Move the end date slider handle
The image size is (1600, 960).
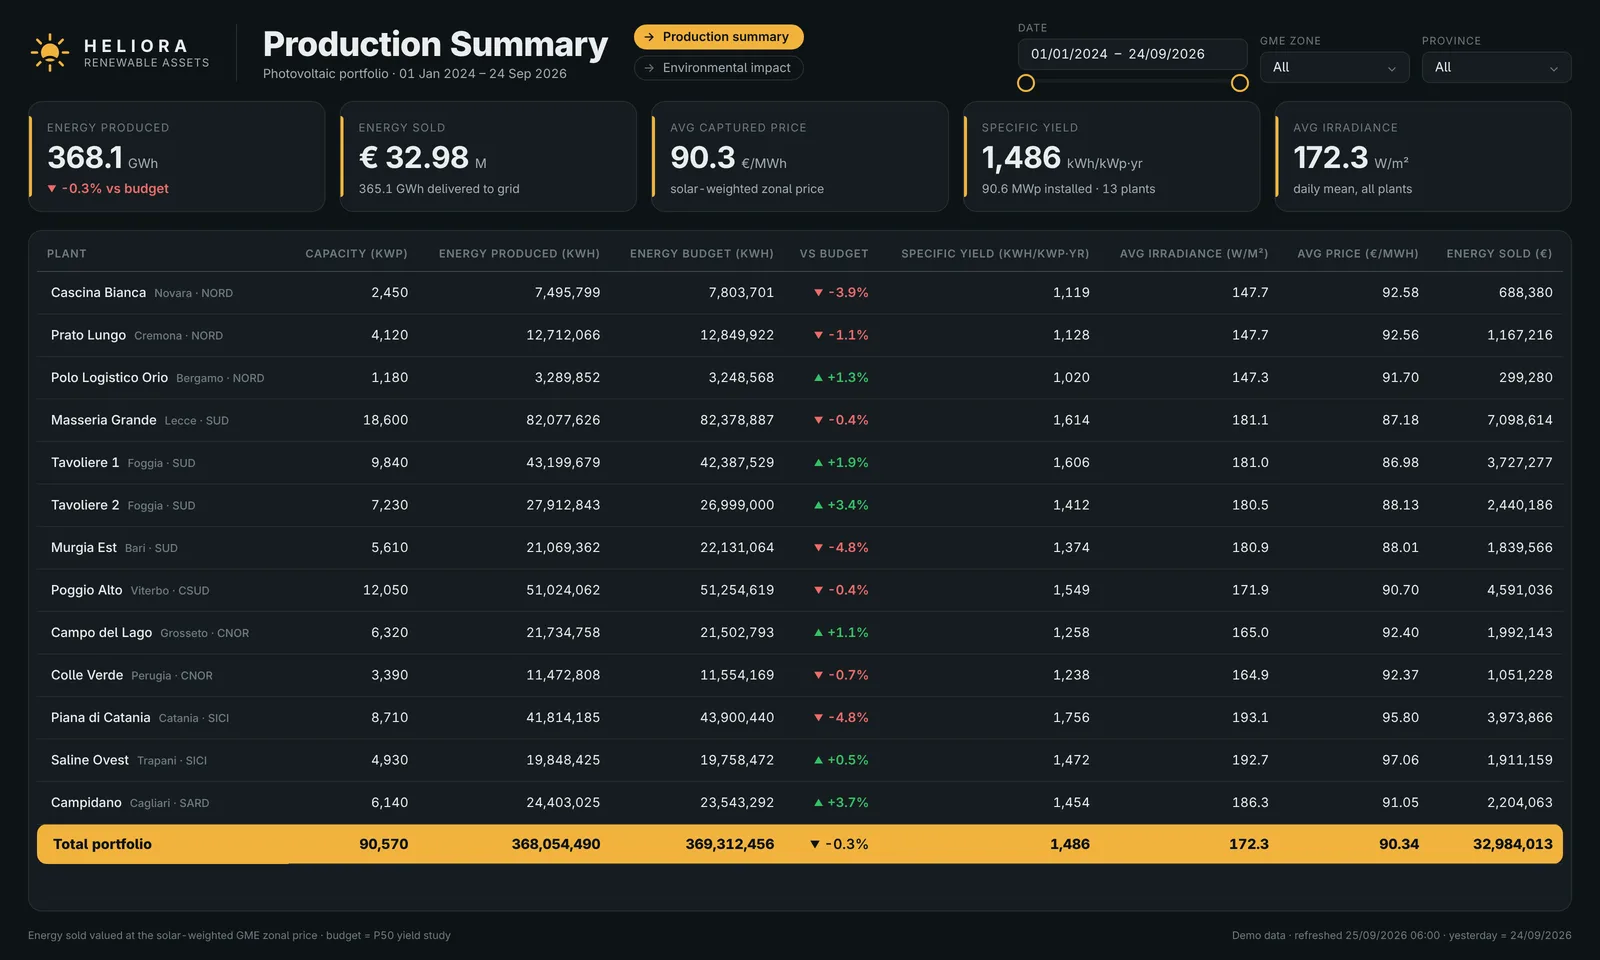1240,83
